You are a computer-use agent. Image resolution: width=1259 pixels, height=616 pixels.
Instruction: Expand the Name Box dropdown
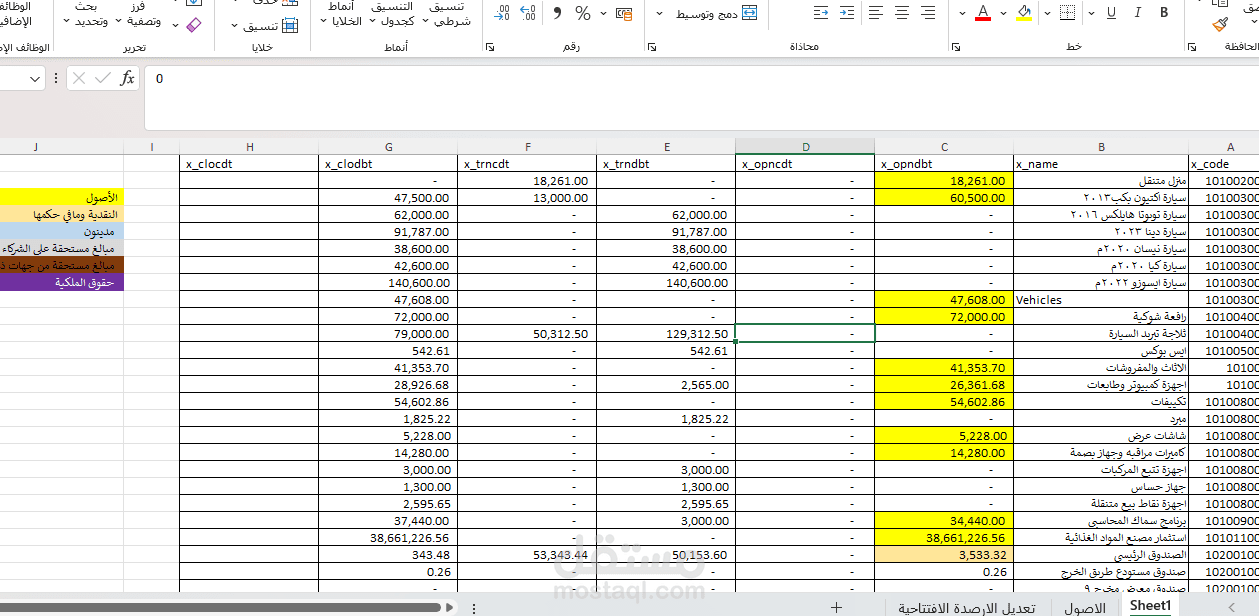tap(35, 79)
